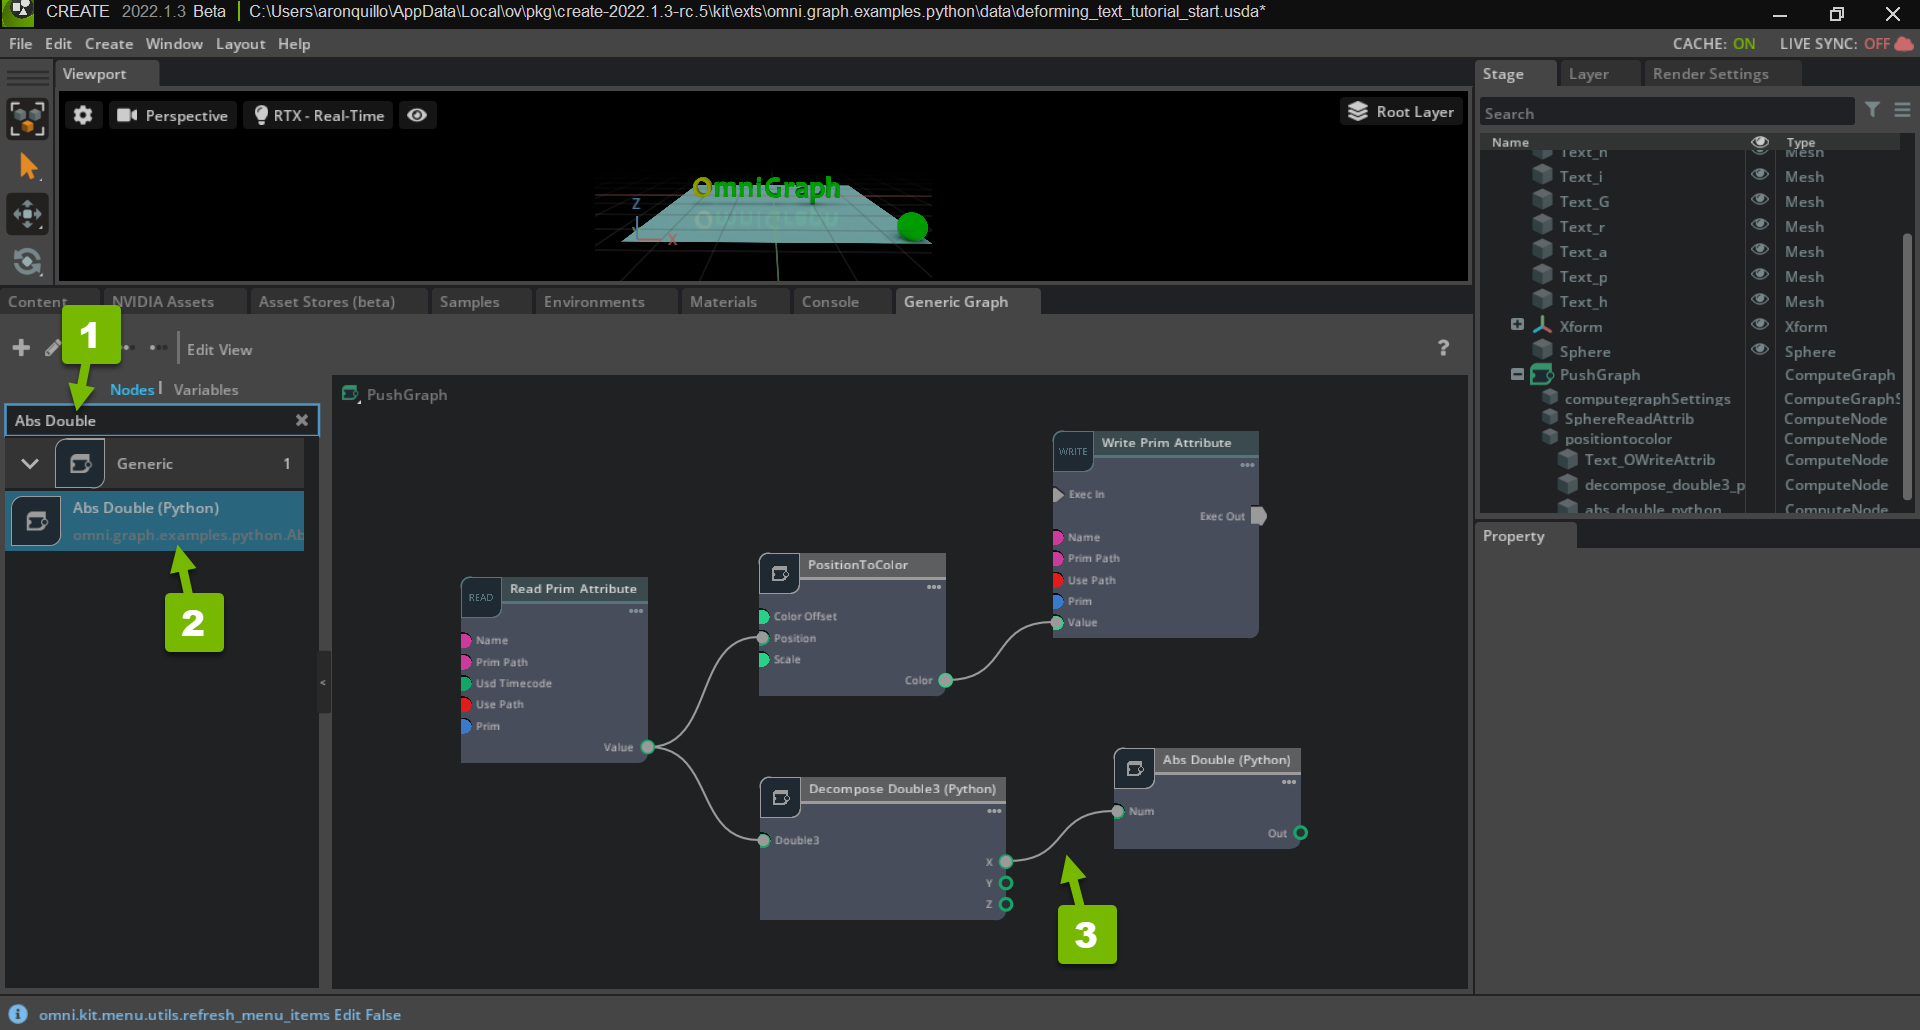Click the Perspective camera button
Viewport: 1920px width, 1030px height.
(x=173, y=115)
